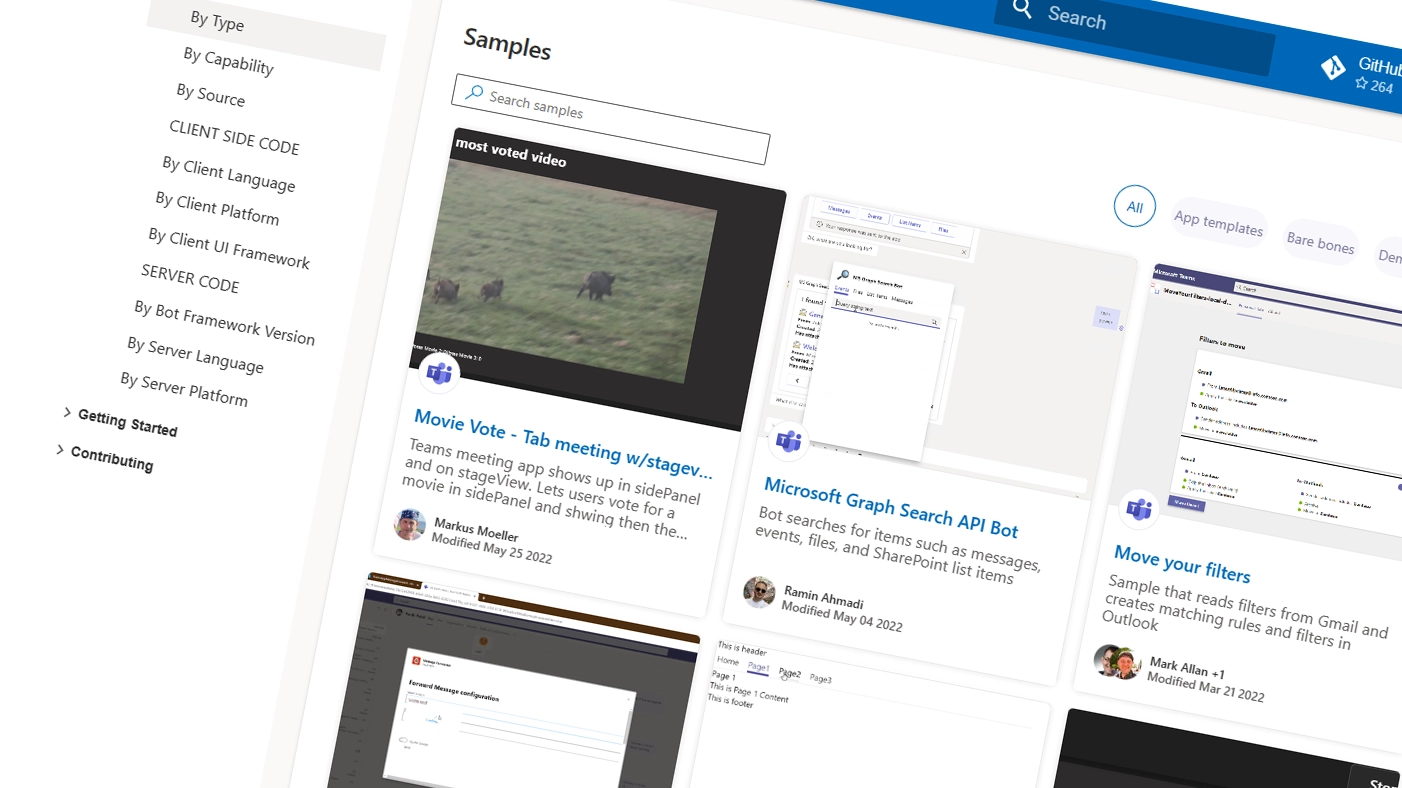Click the search icon inside the Search samples box
This screenshot has width=1402, height=788.
click(x=473, y=92)
